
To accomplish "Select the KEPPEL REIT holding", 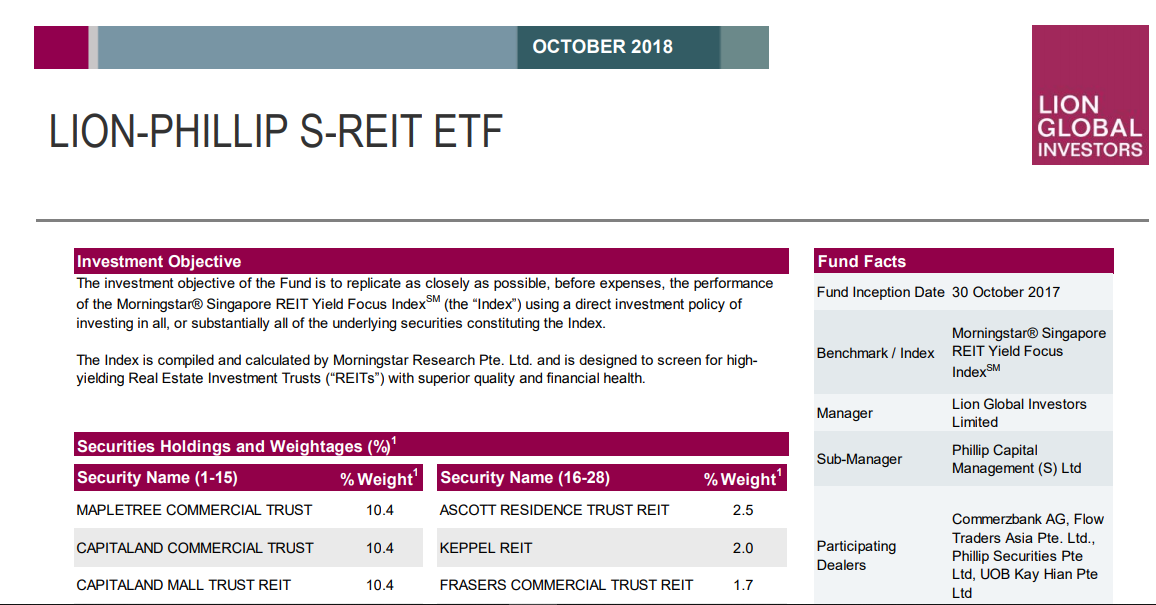I will (x=486, y=548).
